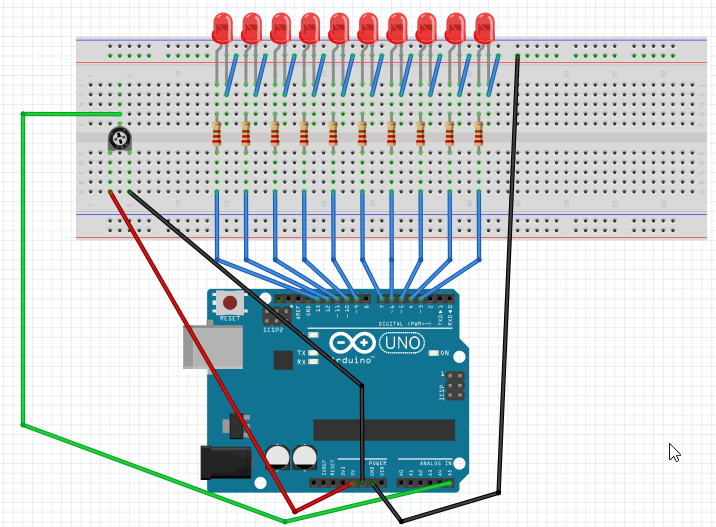This screenshot has height=527, width=716.
Task: Click the UNO label on the board
Action: click(402, 344)
